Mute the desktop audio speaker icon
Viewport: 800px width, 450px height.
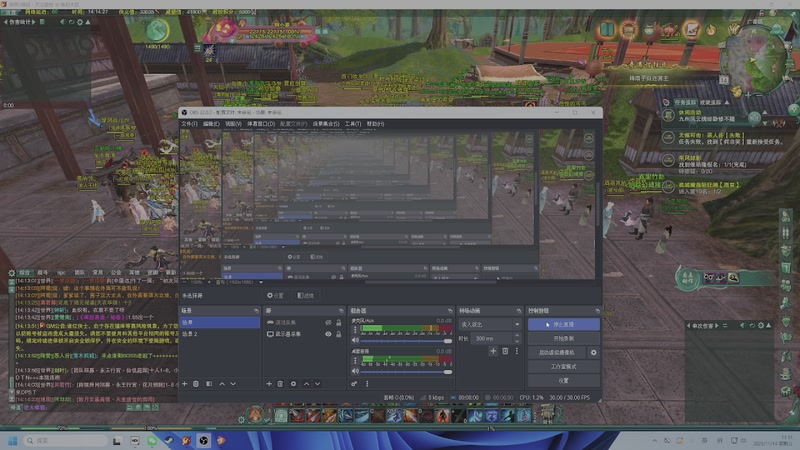click(x=355, y=371)
